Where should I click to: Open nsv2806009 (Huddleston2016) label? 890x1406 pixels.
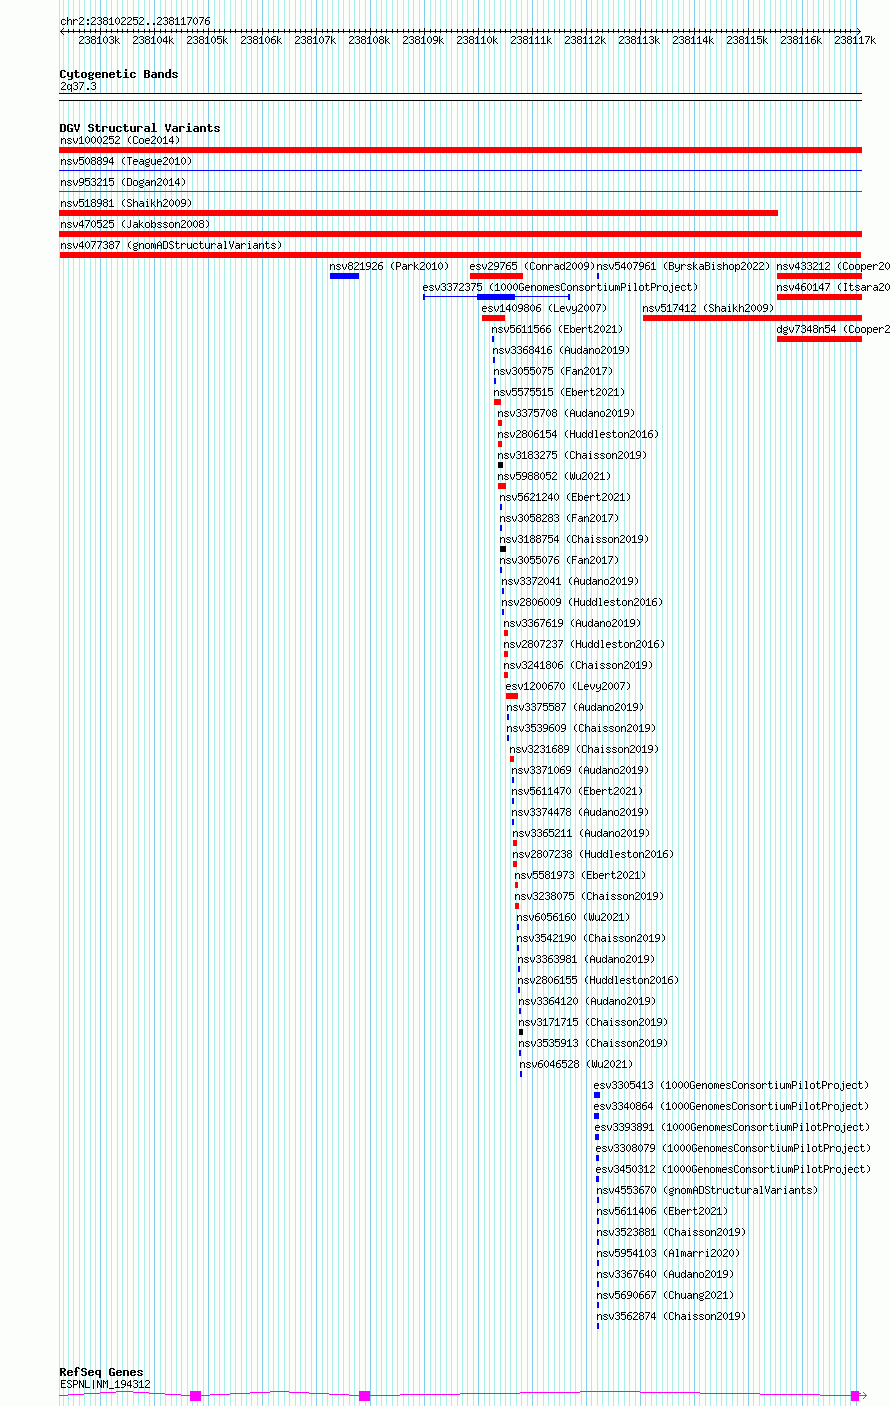[x=582, y=602]
